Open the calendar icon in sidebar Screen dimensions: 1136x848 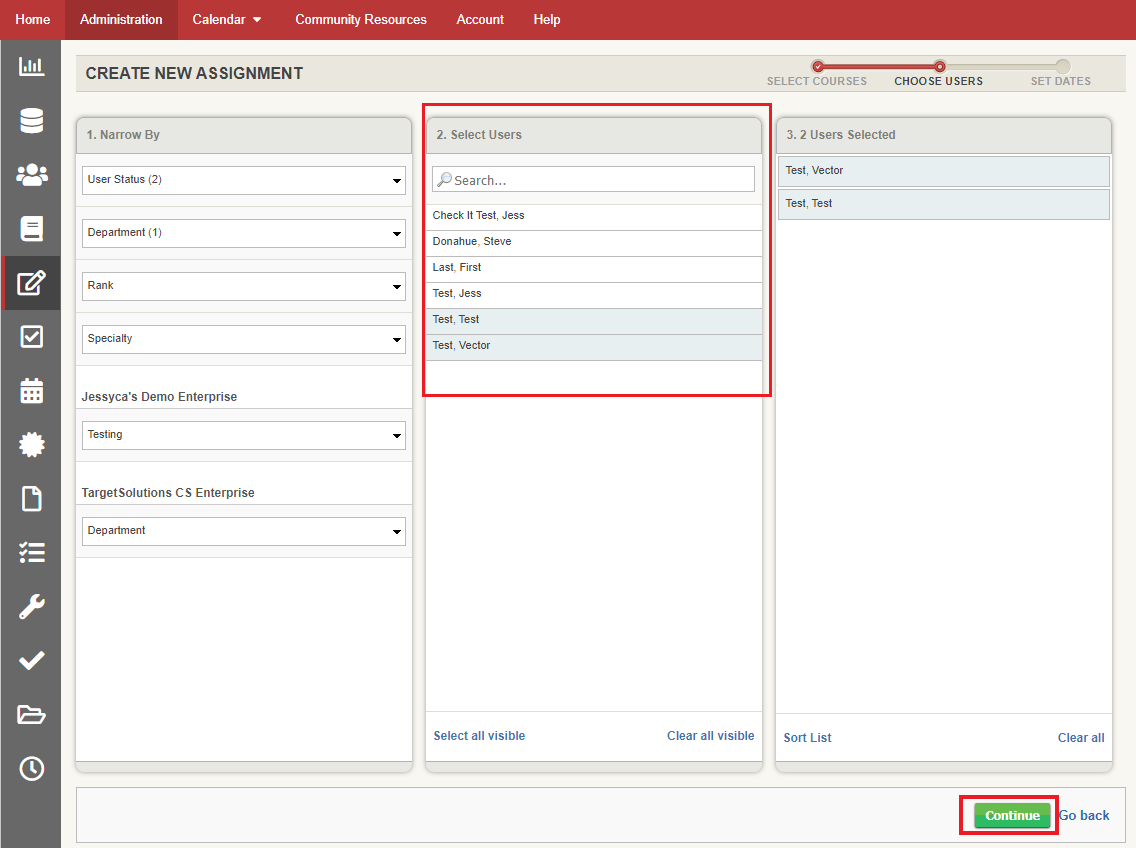coord(31,391)
